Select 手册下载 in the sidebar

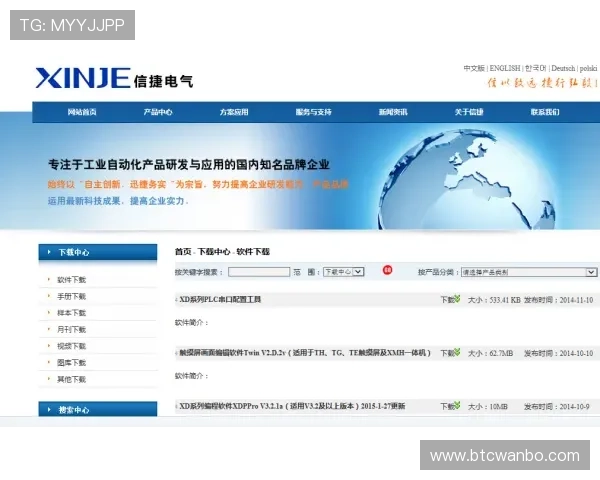click(71, 296)
